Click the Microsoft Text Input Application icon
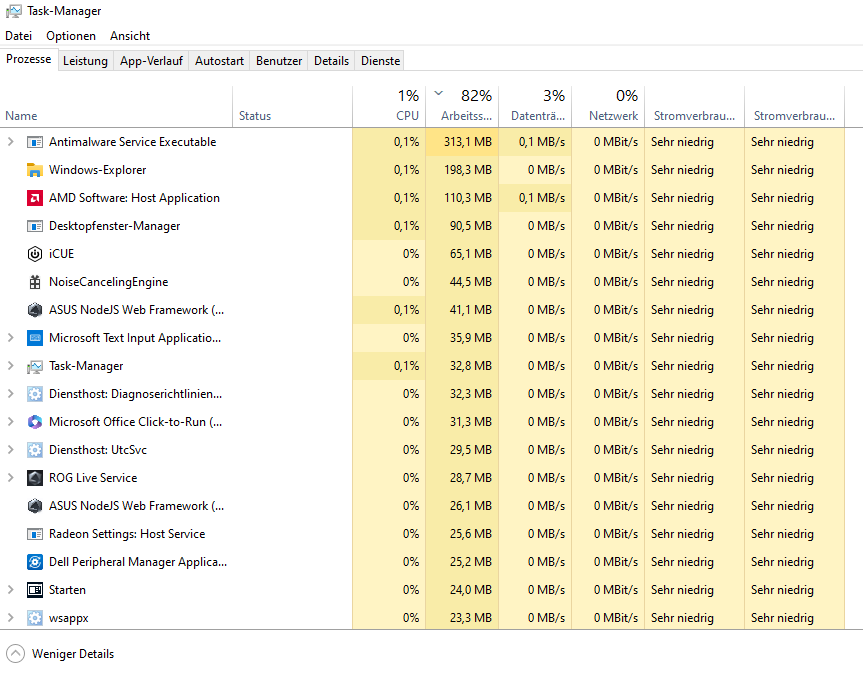Viewport: 863px width, 678px height. click(x=35, y=338)
